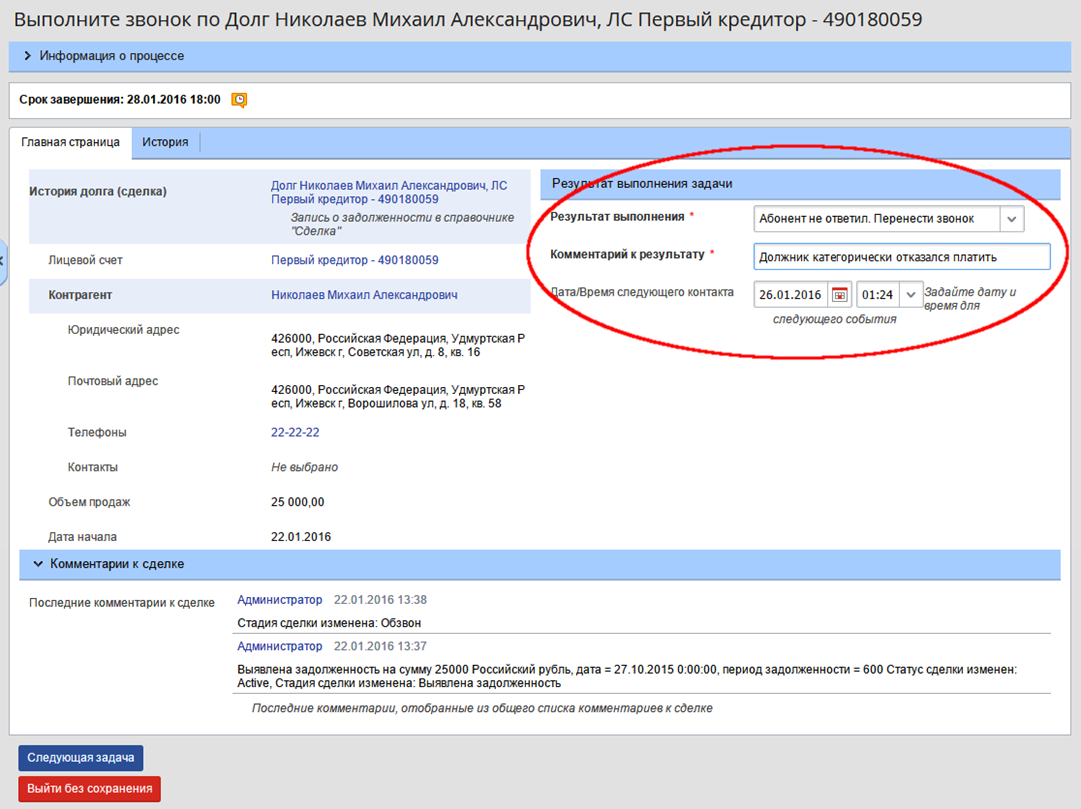Click the time field showing 01:24
The image size is (1081, 809).
[x=877, y=295]
